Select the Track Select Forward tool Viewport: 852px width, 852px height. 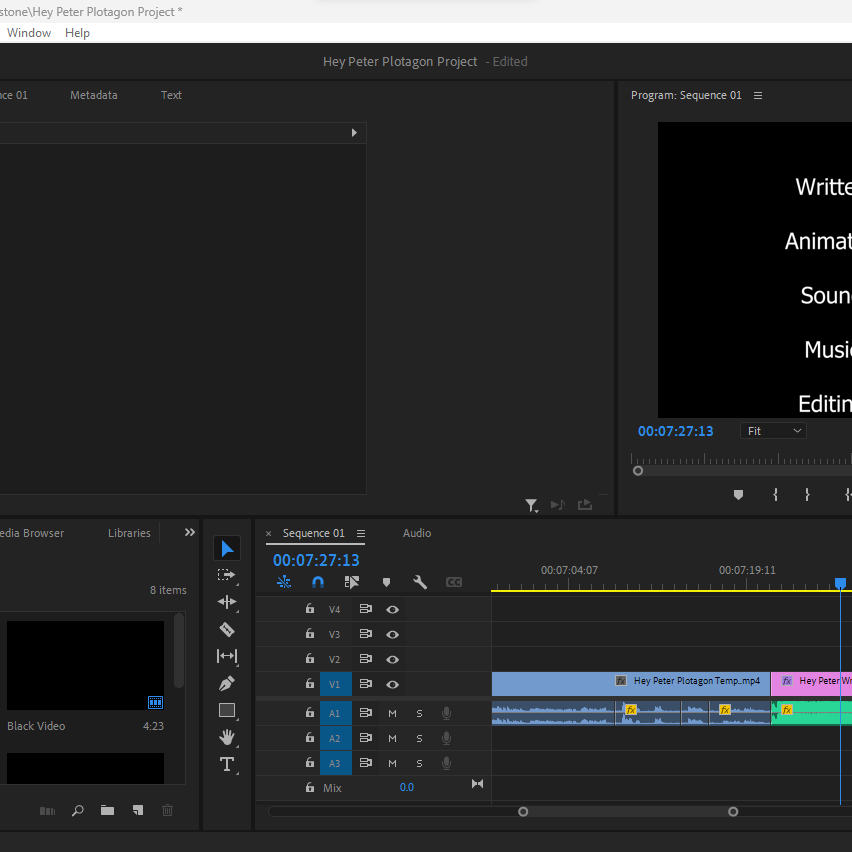227,575
